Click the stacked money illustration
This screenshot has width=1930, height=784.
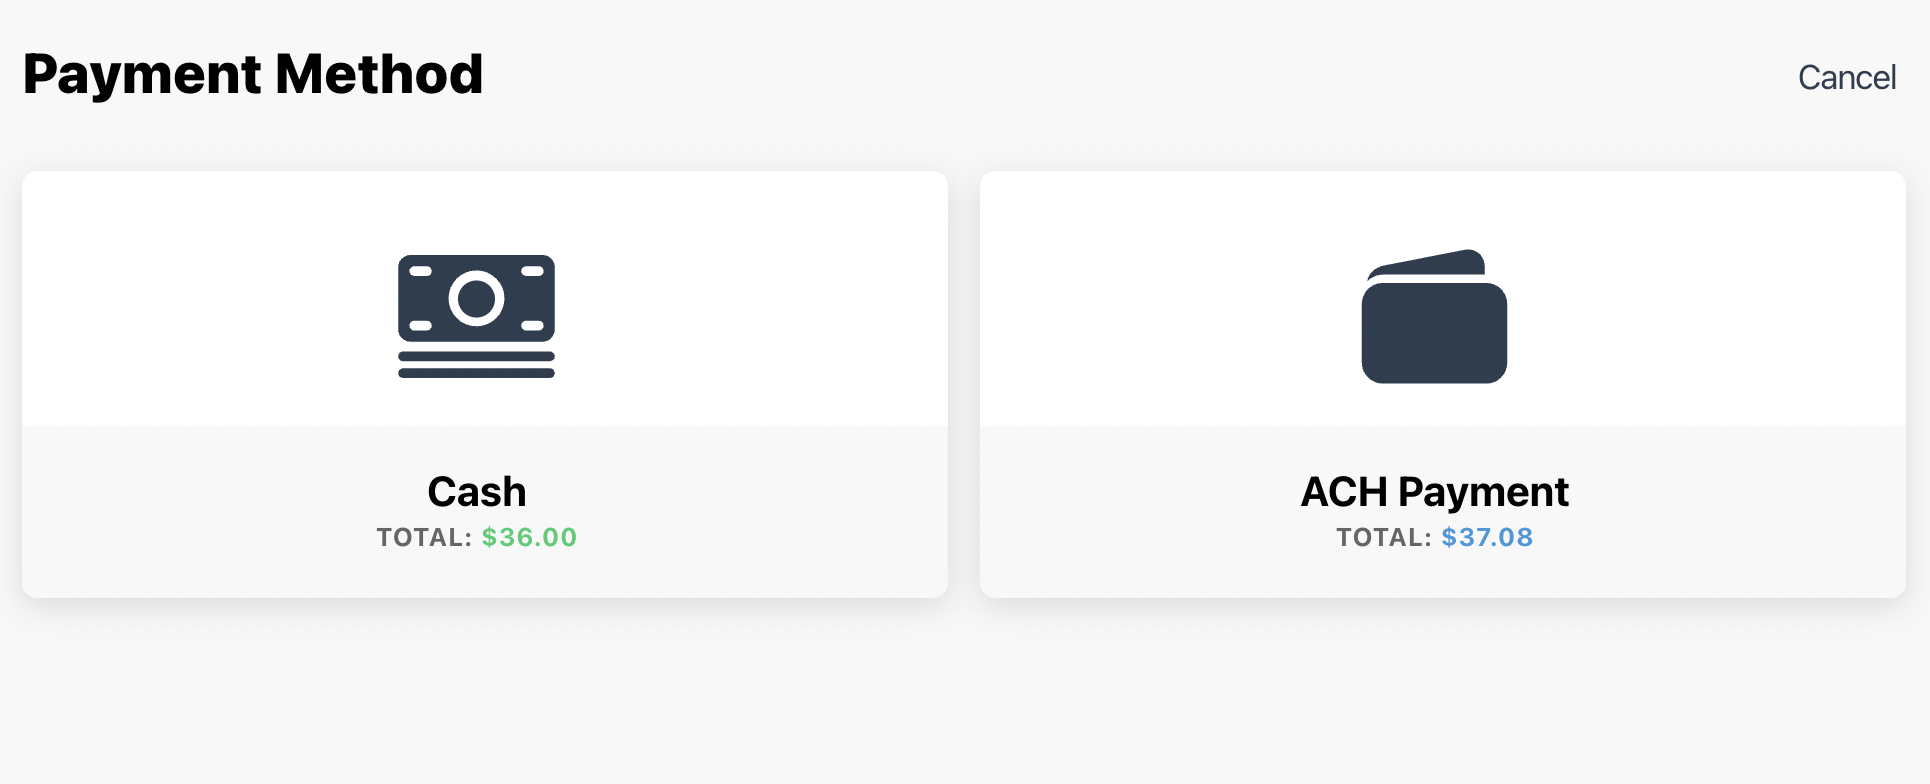click(477, 360)
